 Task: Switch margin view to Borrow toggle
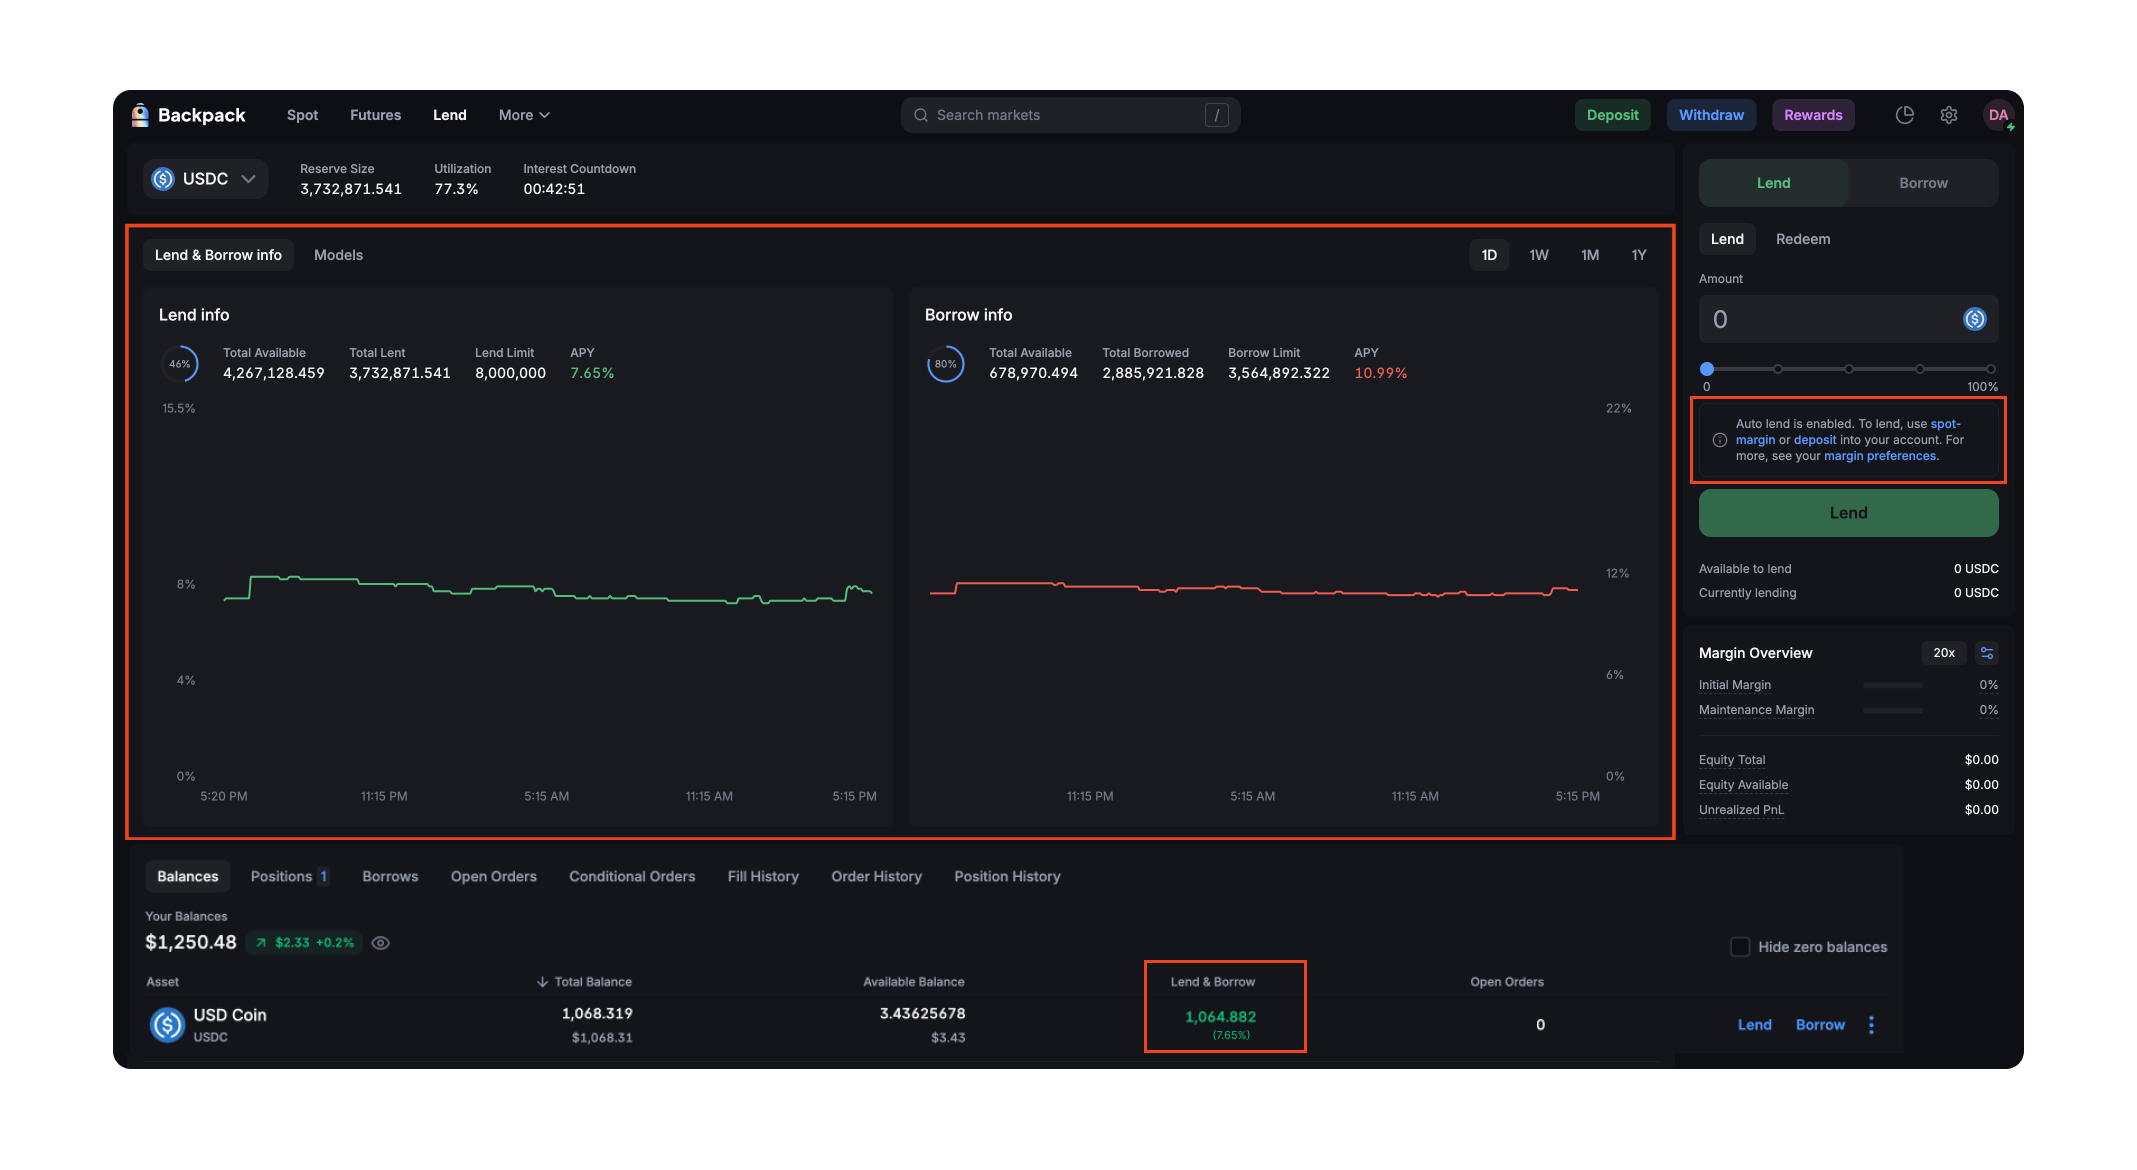coord(1922,182)
